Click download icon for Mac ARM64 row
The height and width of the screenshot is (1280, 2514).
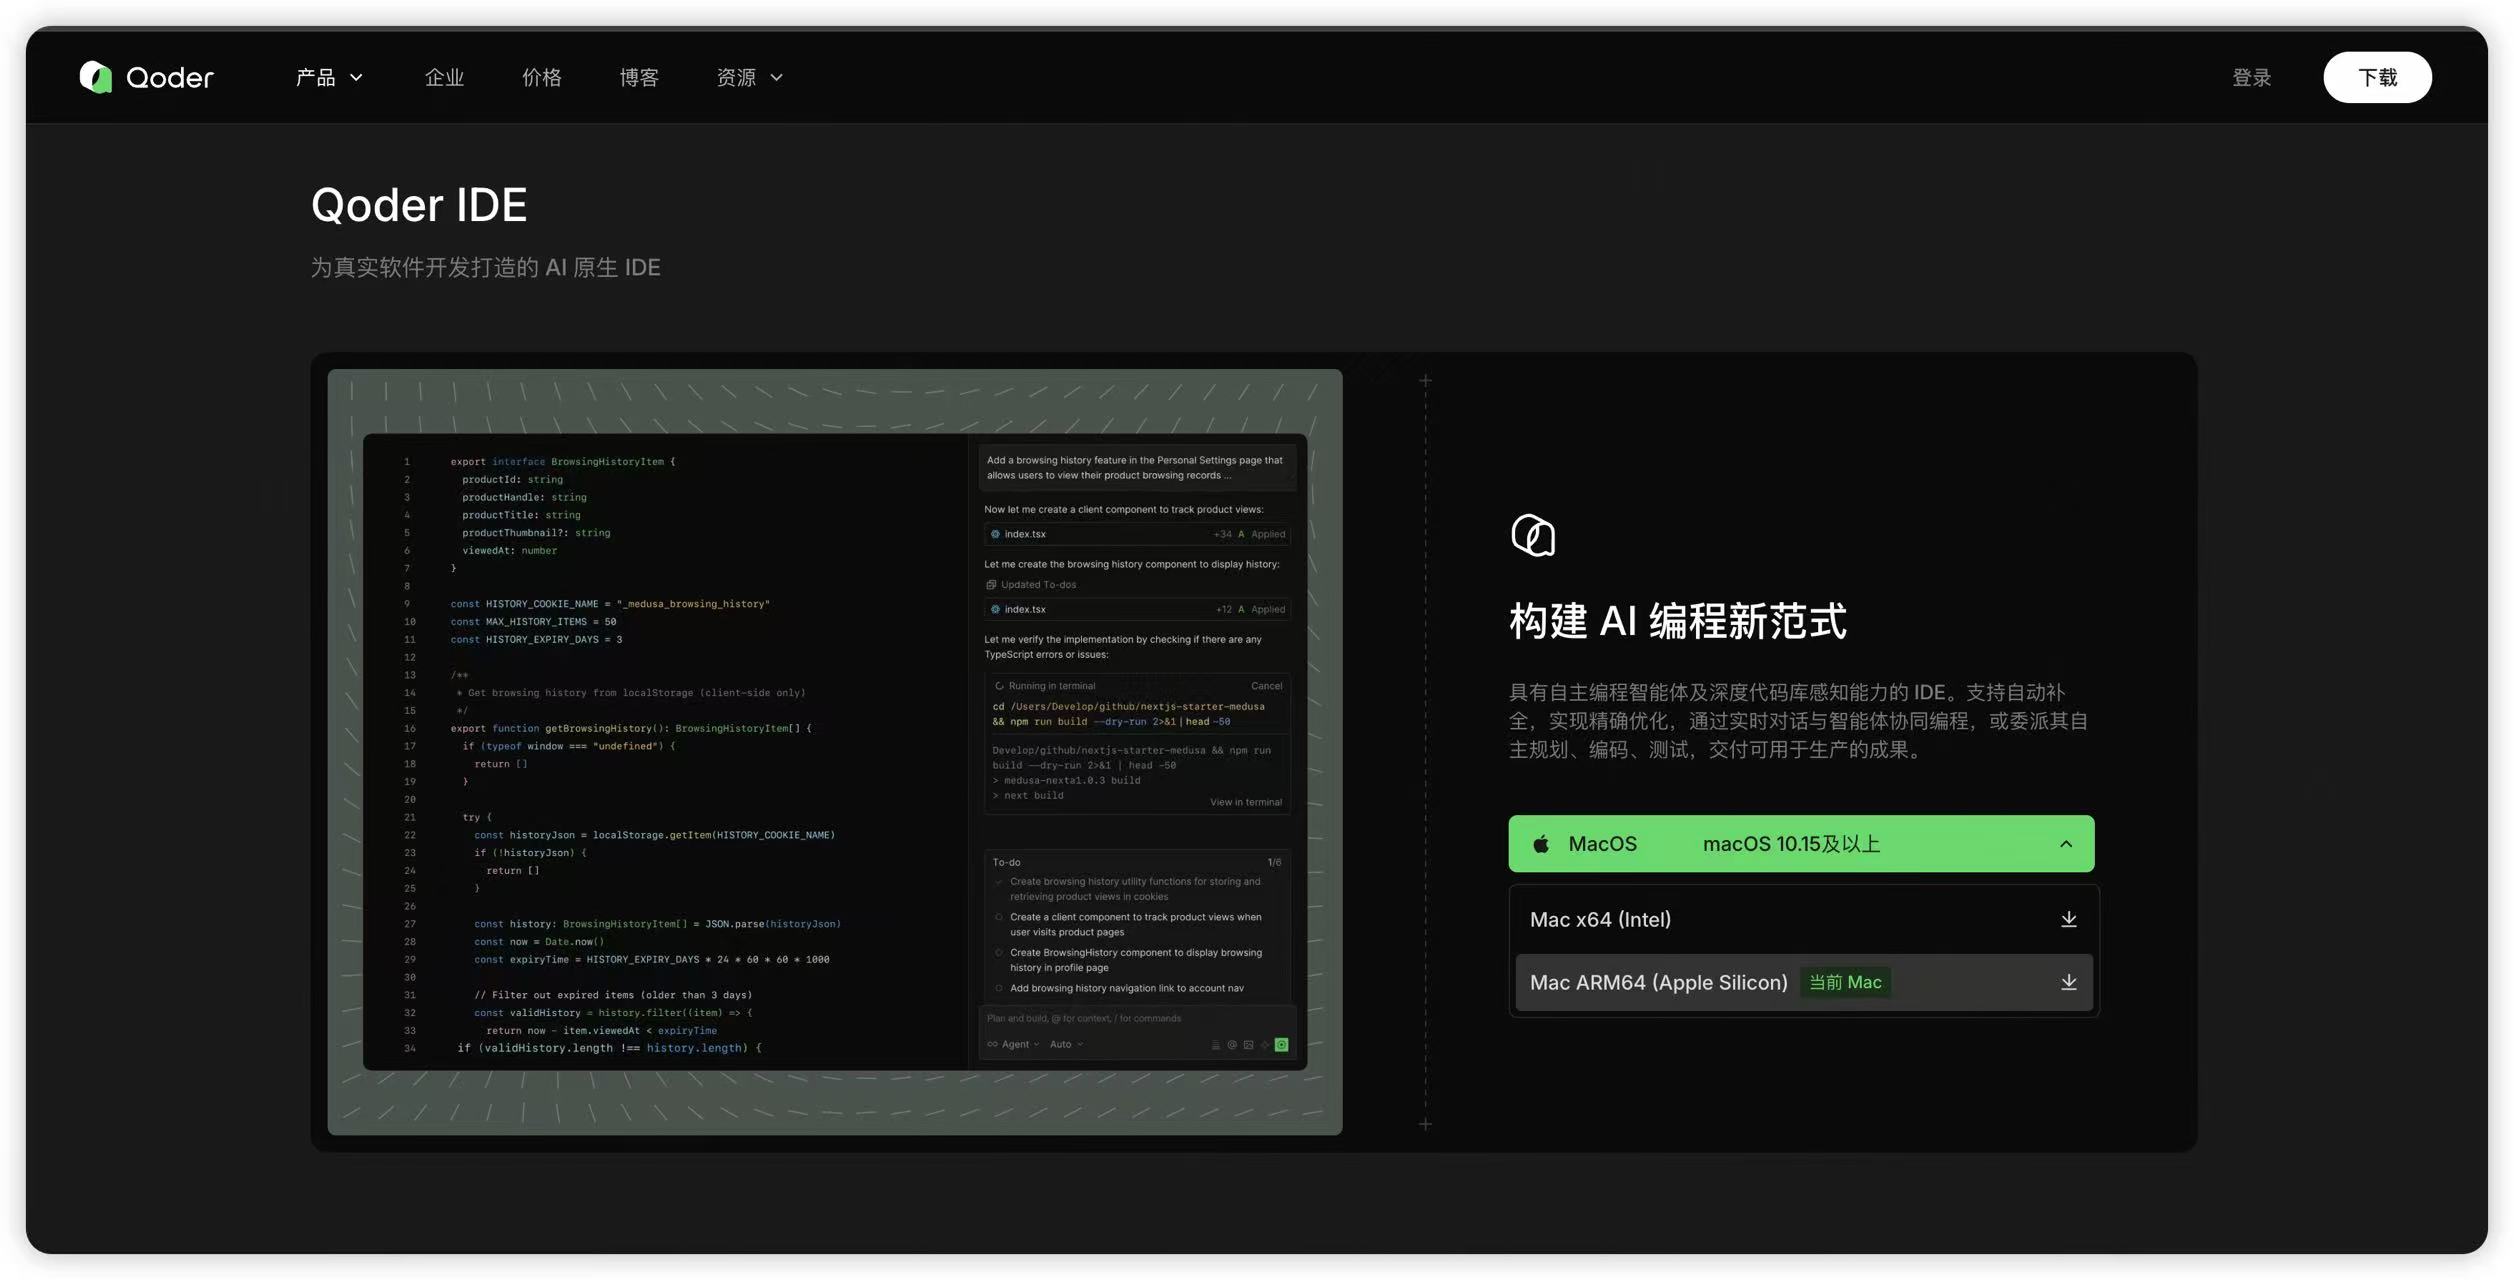(2068, 982)
